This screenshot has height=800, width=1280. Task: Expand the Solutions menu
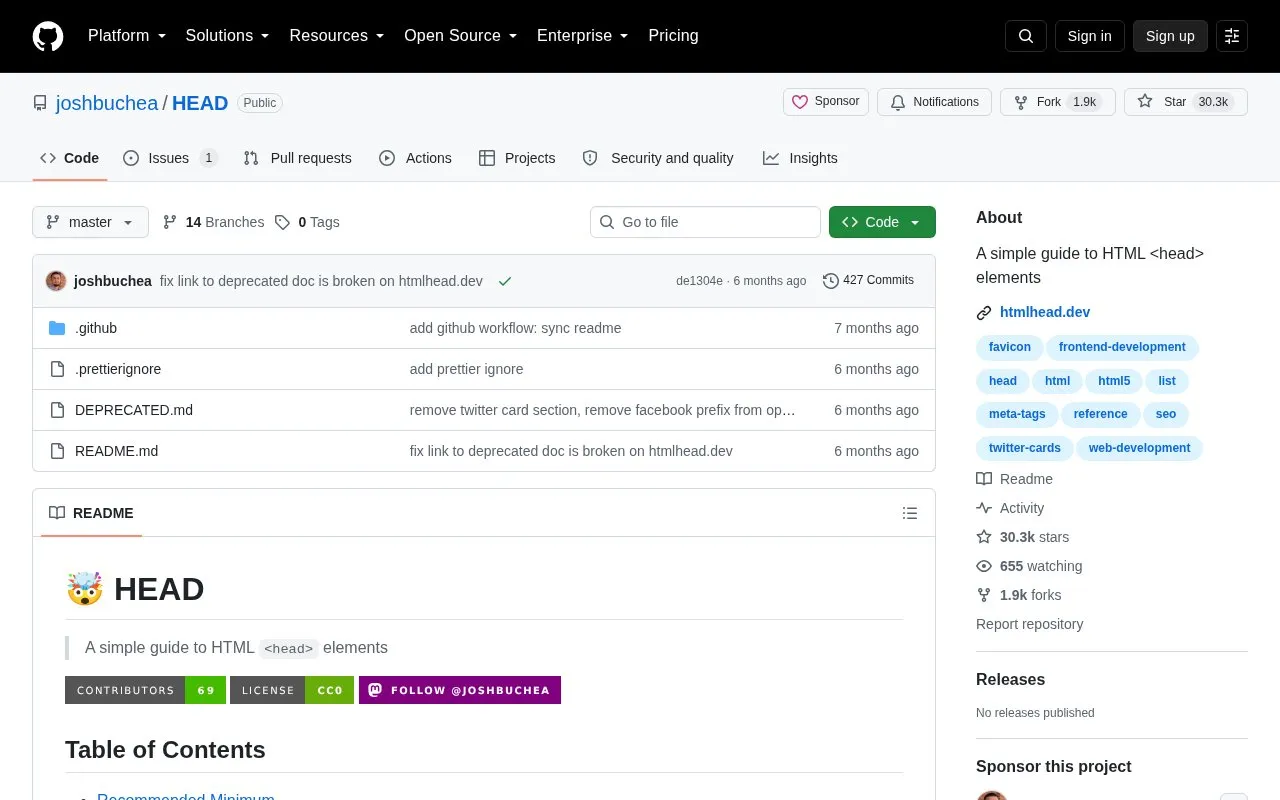[228, 36]
